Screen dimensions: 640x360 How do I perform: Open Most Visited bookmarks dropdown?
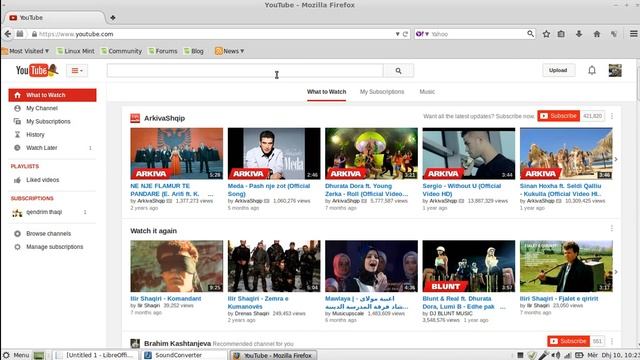(x=25, y=51)
